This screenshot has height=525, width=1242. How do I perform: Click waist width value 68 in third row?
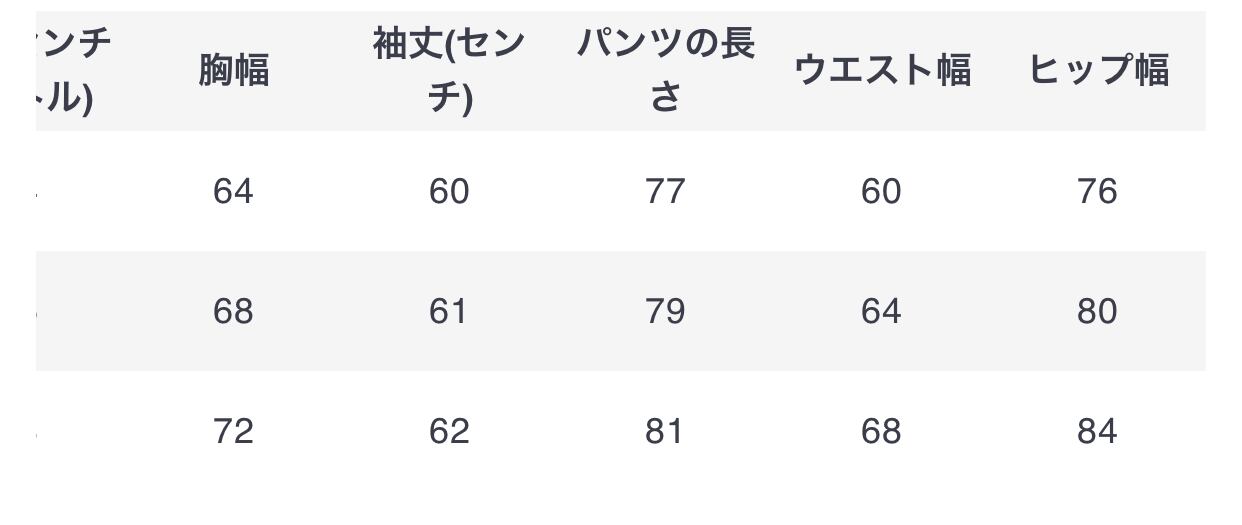(x=881, y=431)
